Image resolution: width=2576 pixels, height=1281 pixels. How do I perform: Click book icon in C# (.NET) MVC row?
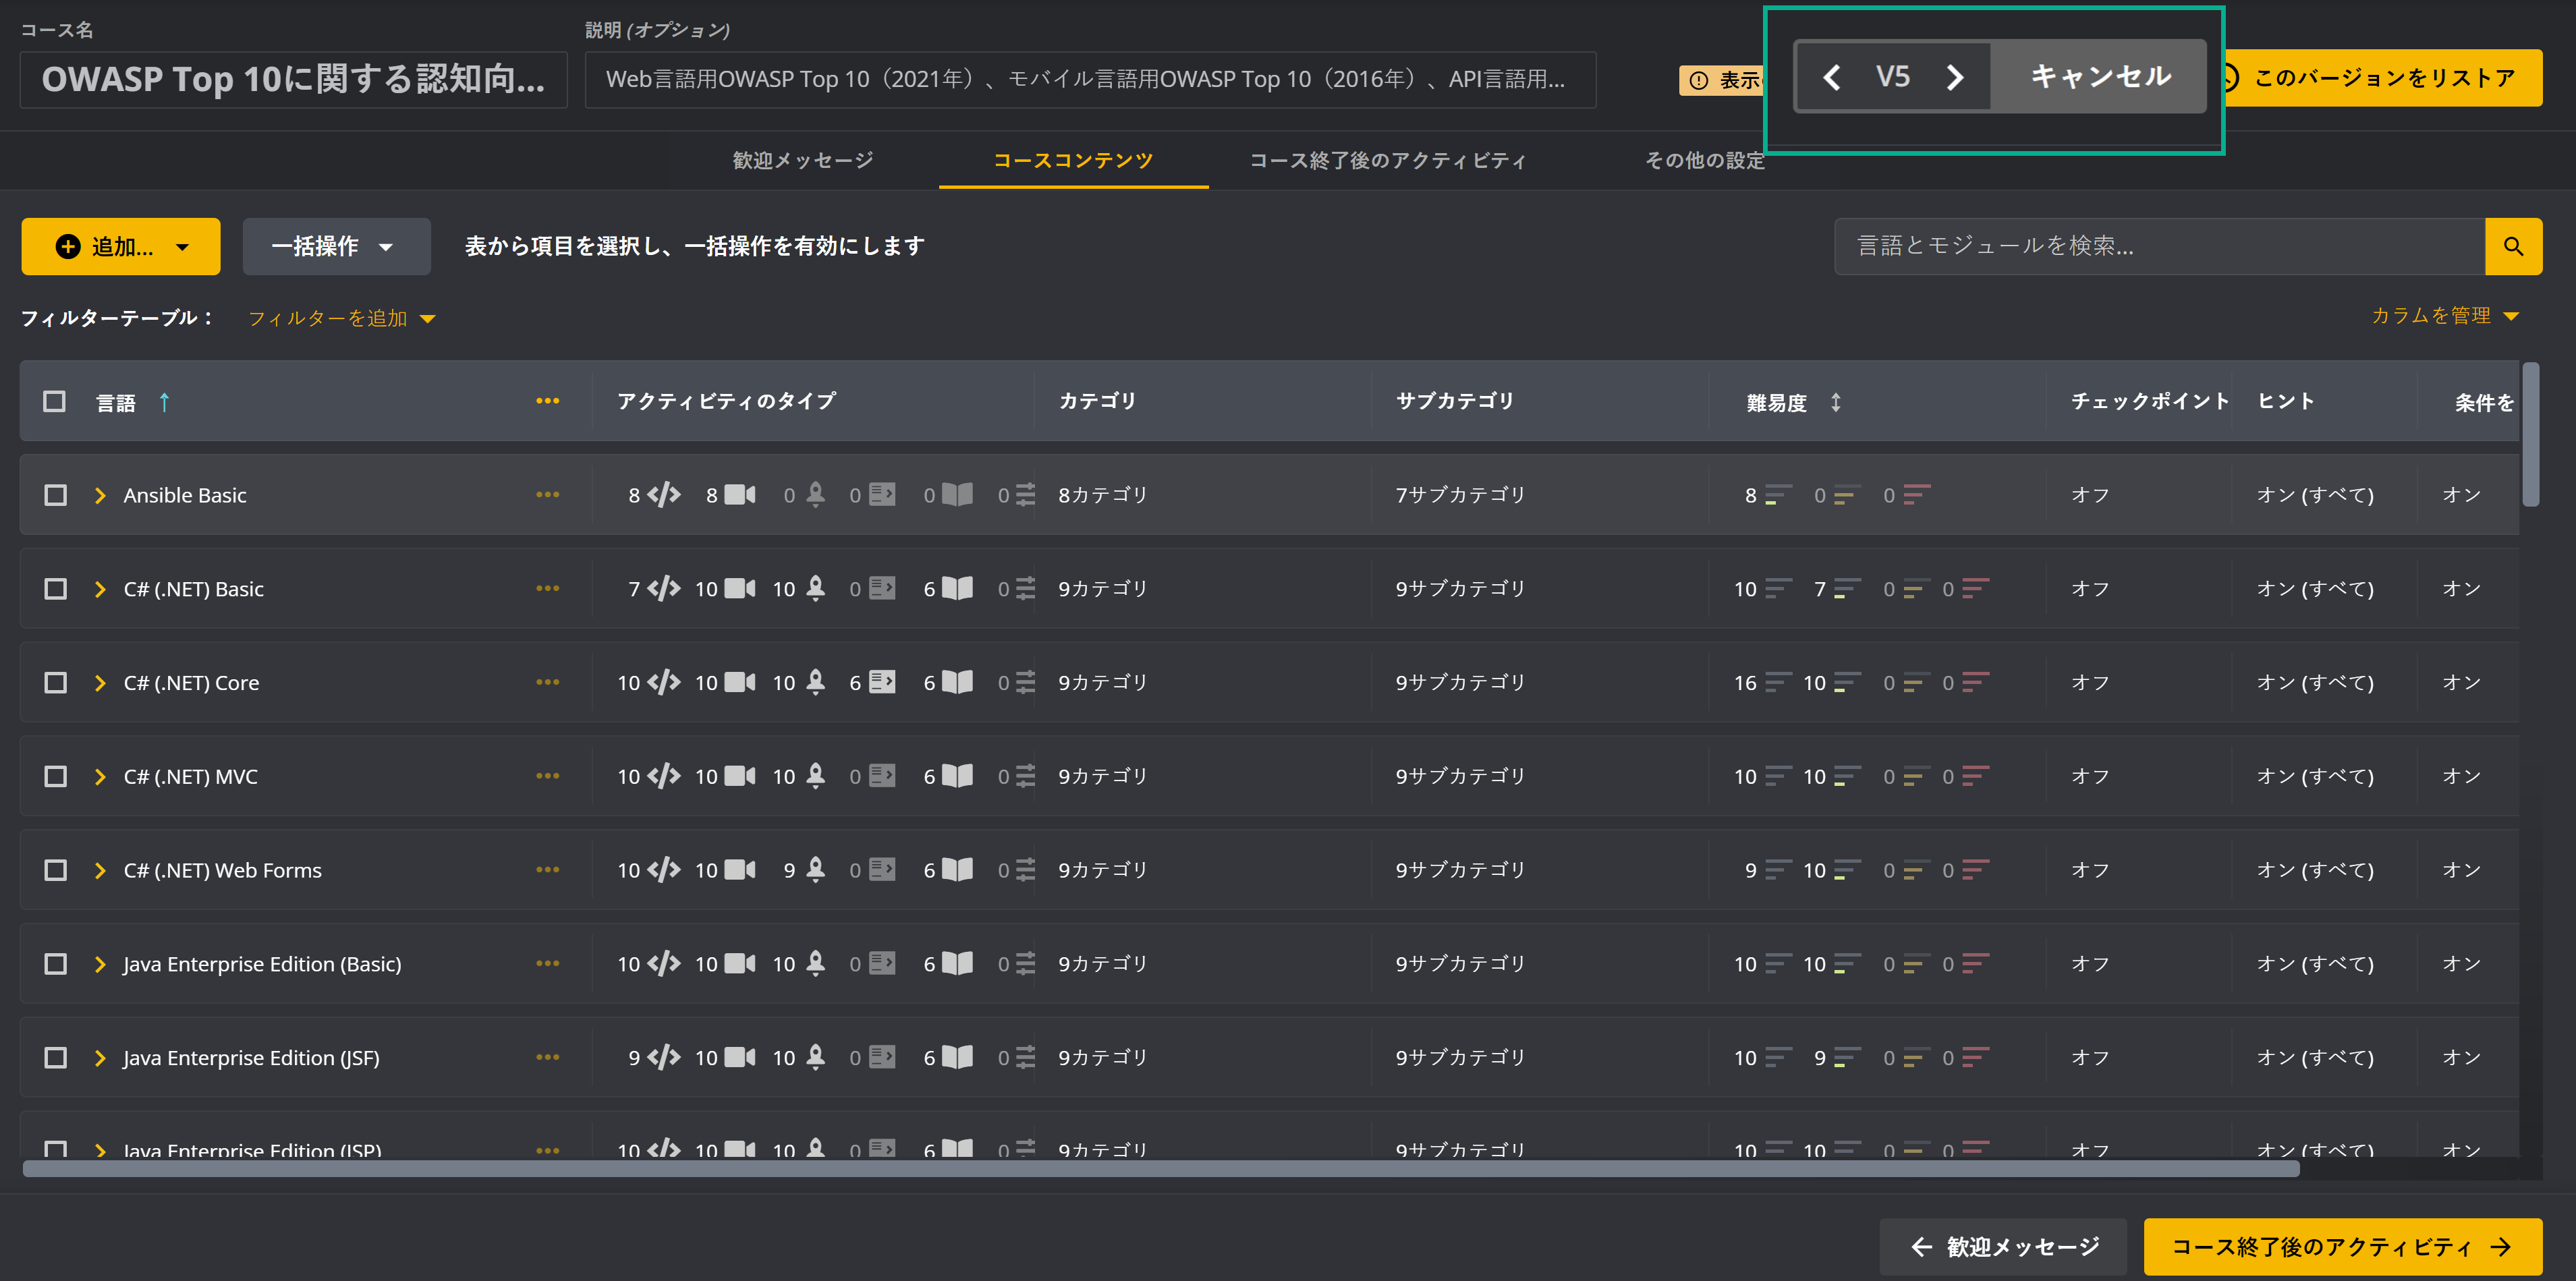pyautogui.click(x=957, y=776)
